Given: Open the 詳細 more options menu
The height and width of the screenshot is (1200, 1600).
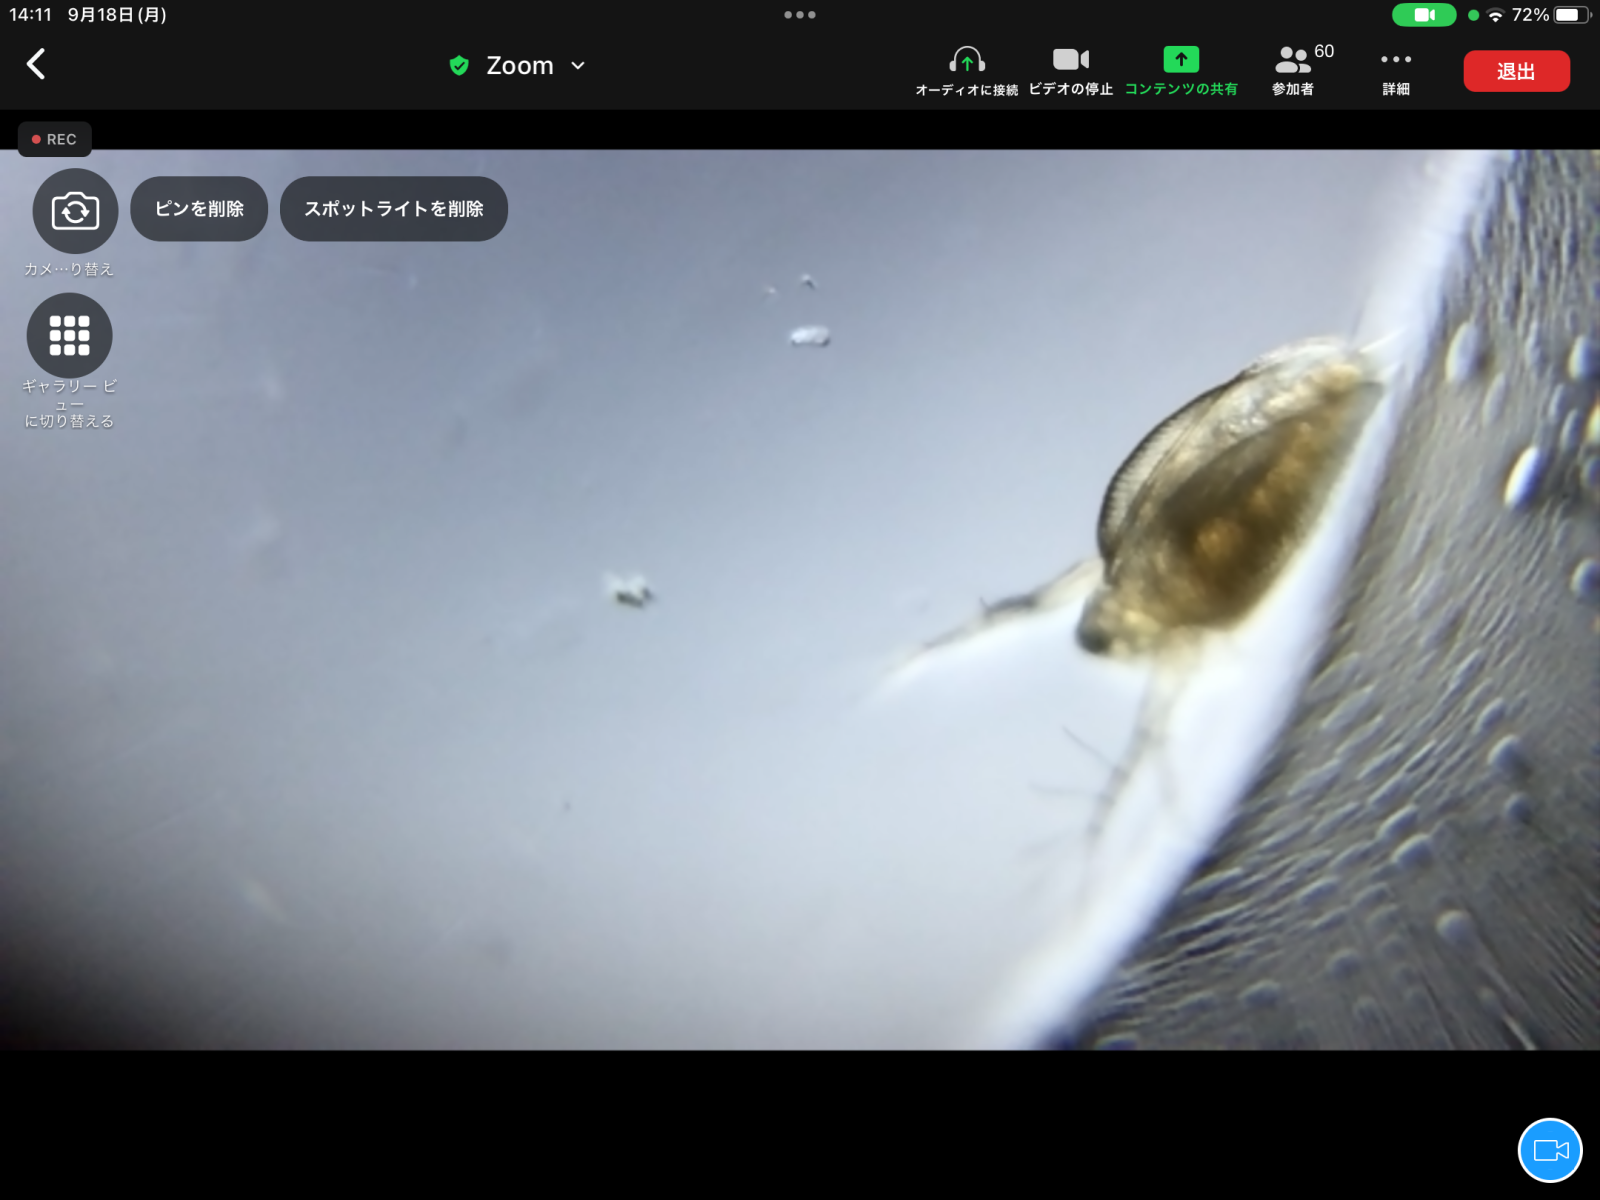Looking at the screenshot, I should [x=1395, y=61].
